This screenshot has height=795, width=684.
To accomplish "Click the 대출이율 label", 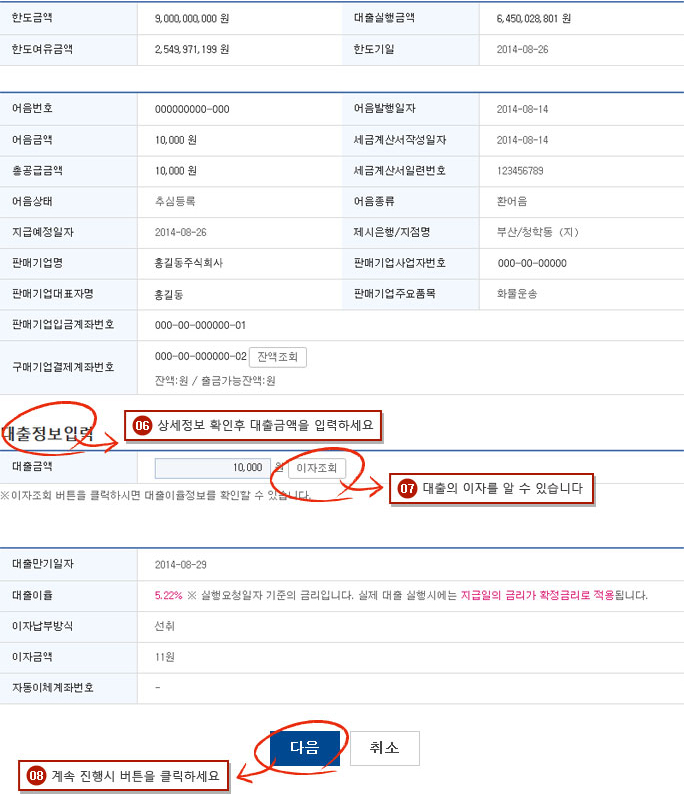I will [32, 595].
